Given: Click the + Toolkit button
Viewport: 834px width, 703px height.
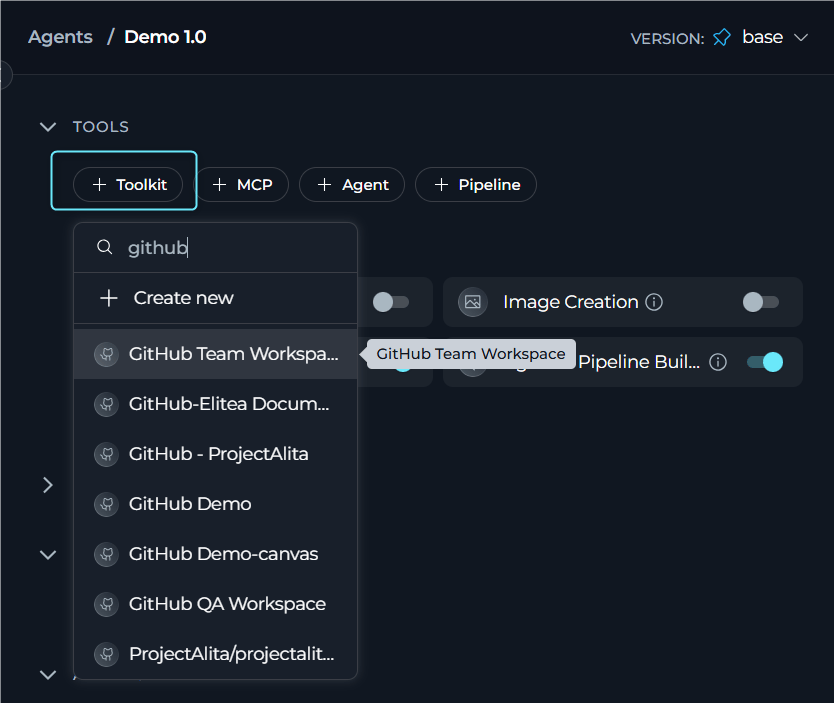Looking at the screenshot, I should click(128, 185).
